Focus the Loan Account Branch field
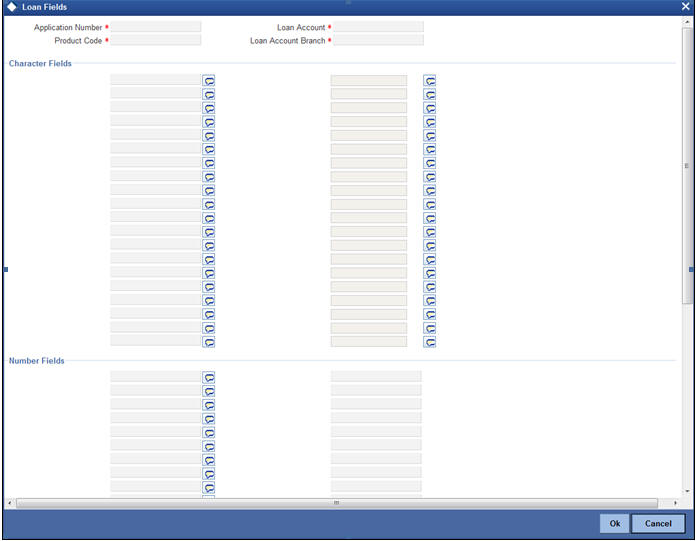The width and height of the screenshot is (696, 541). [x=379, y=40]
